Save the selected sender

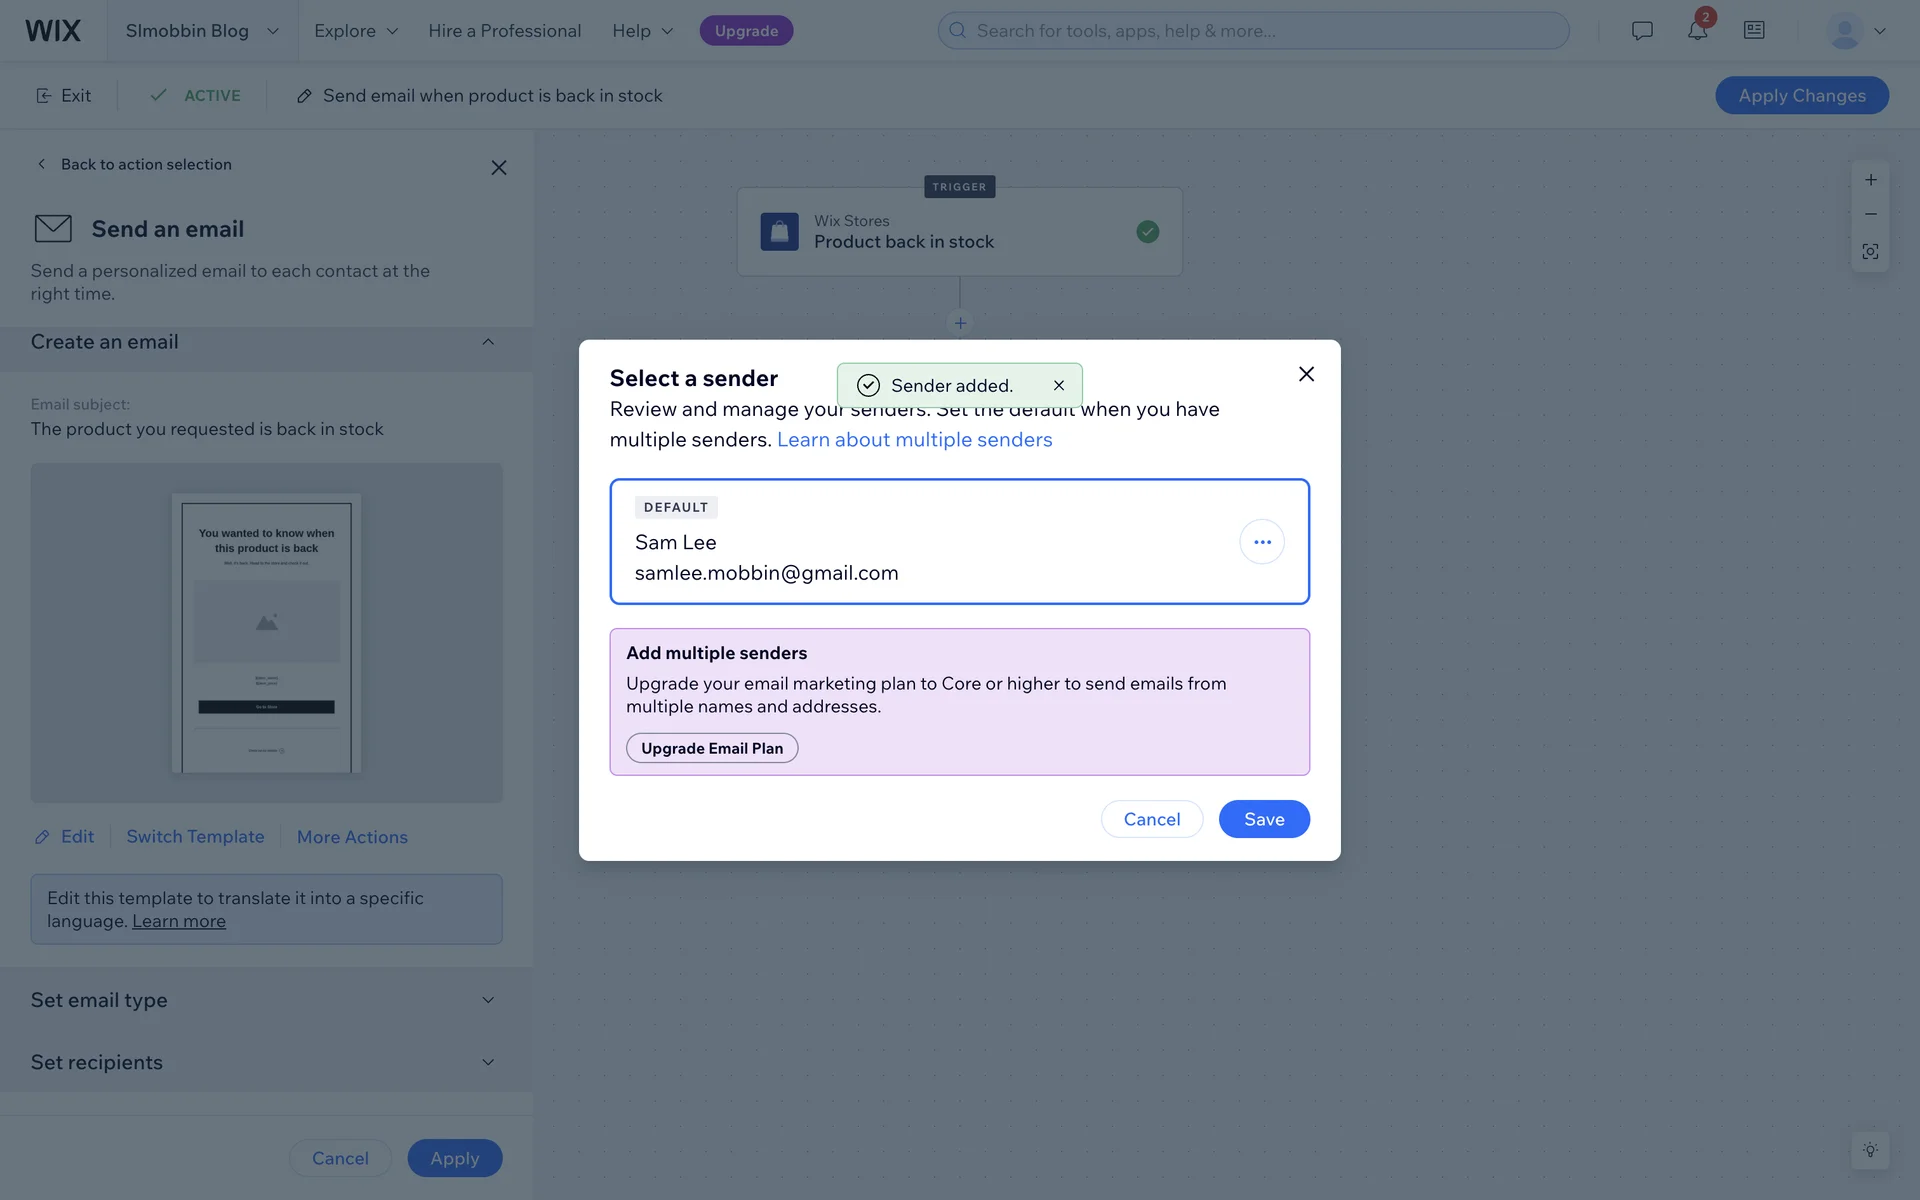(x=1264, y=819)
